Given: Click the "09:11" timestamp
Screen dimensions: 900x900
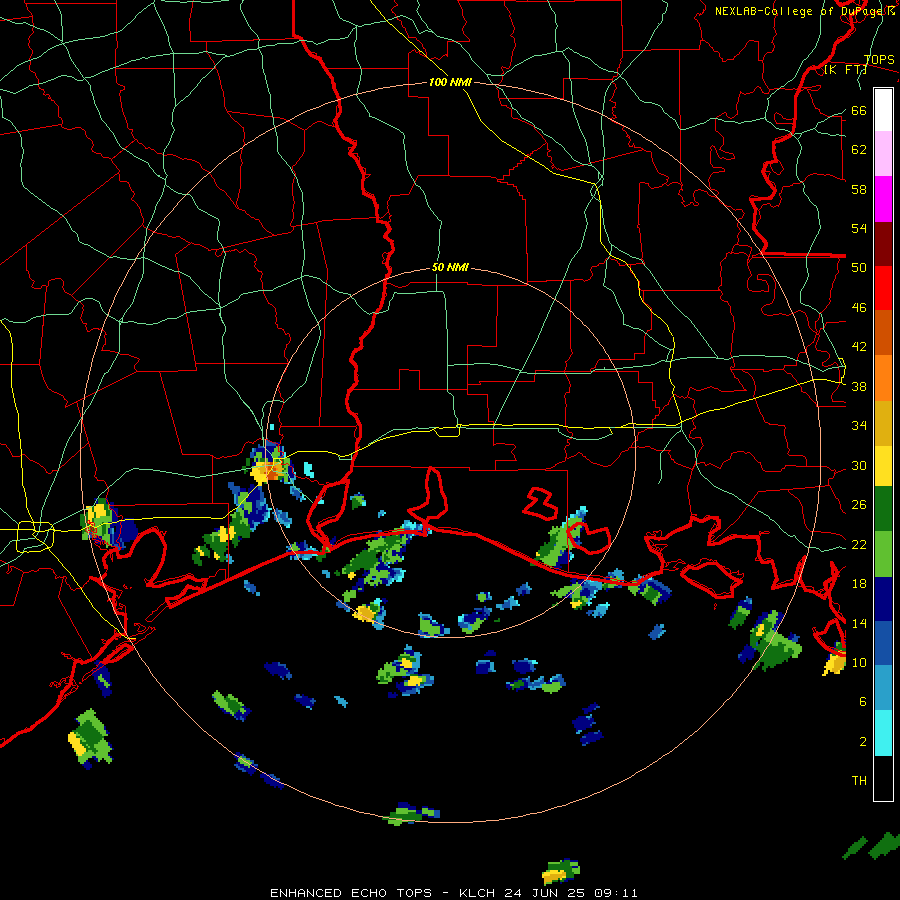Looking at the screenshot, I should (x=615, y=893).
